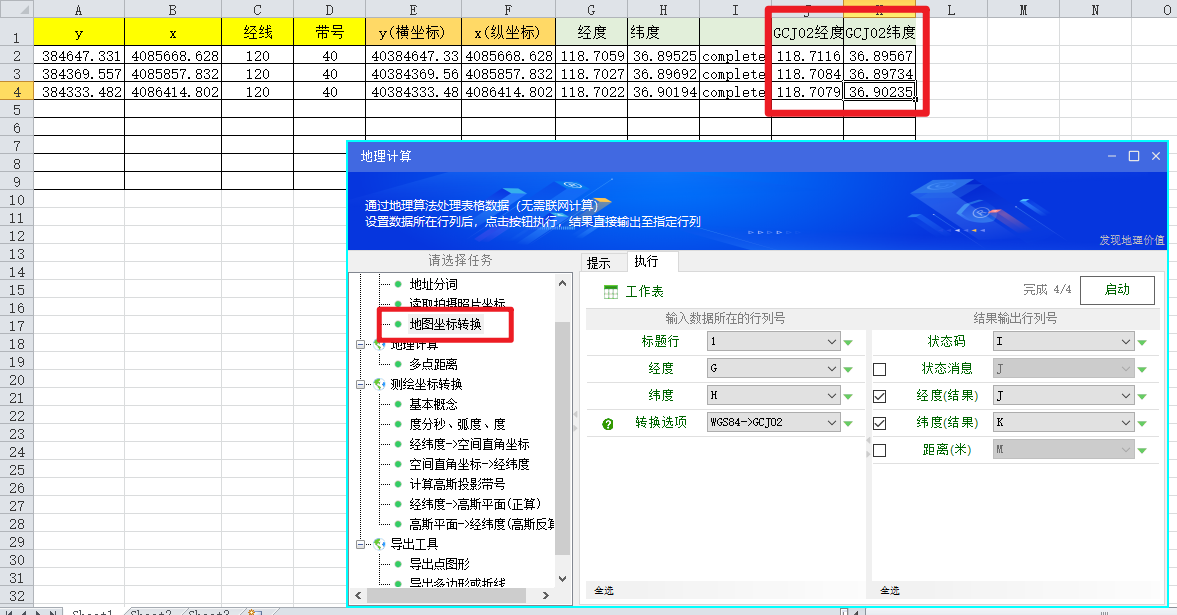1177x615 pixels.
Task: Select 计算高斯投影带号 tree item
Action: coord(458,484)
